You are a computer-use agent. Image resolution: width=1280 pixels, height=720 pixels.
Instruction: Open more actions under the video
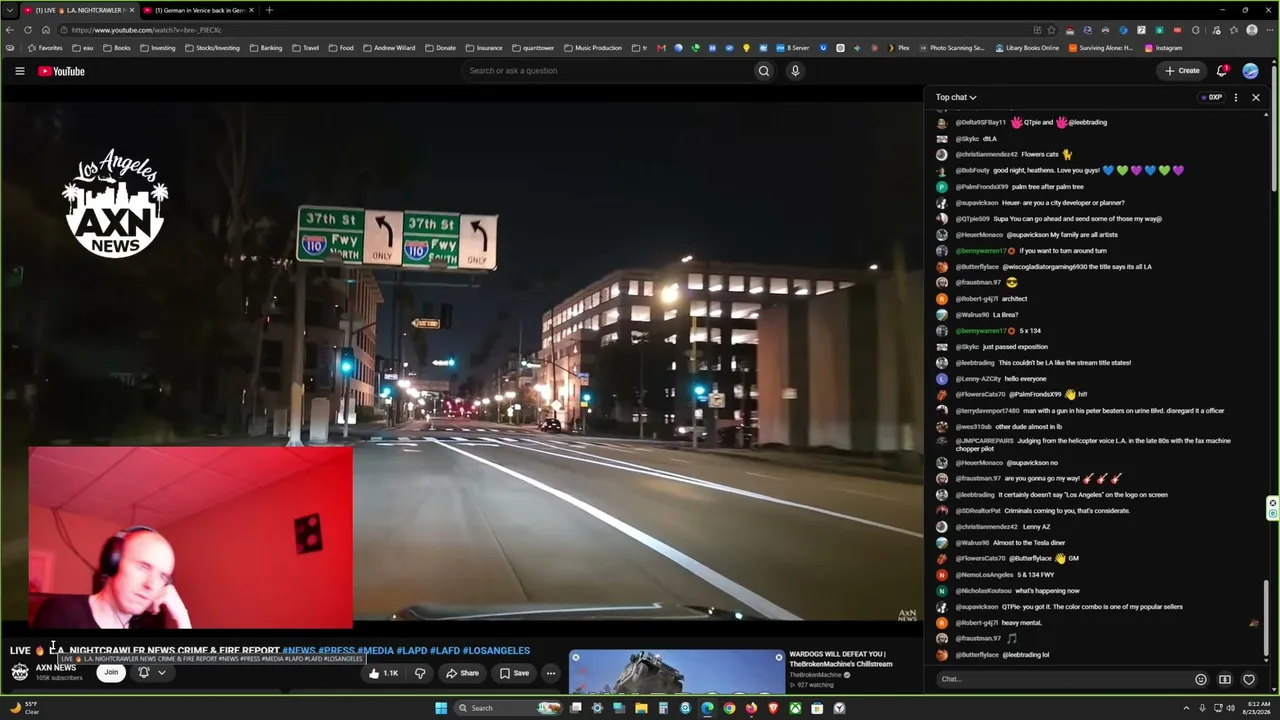click(550, 673)
